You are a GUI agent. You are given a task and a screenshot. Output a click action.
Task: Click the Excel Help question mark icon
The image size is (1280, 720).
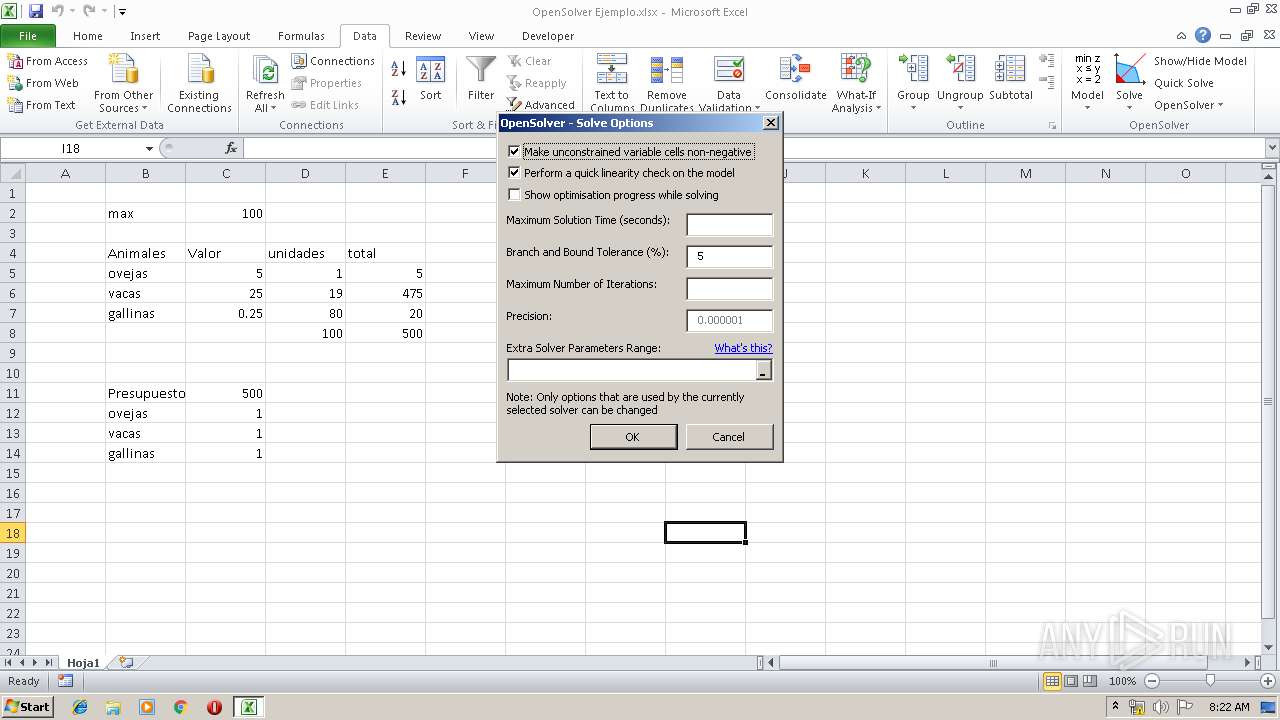1202,35
